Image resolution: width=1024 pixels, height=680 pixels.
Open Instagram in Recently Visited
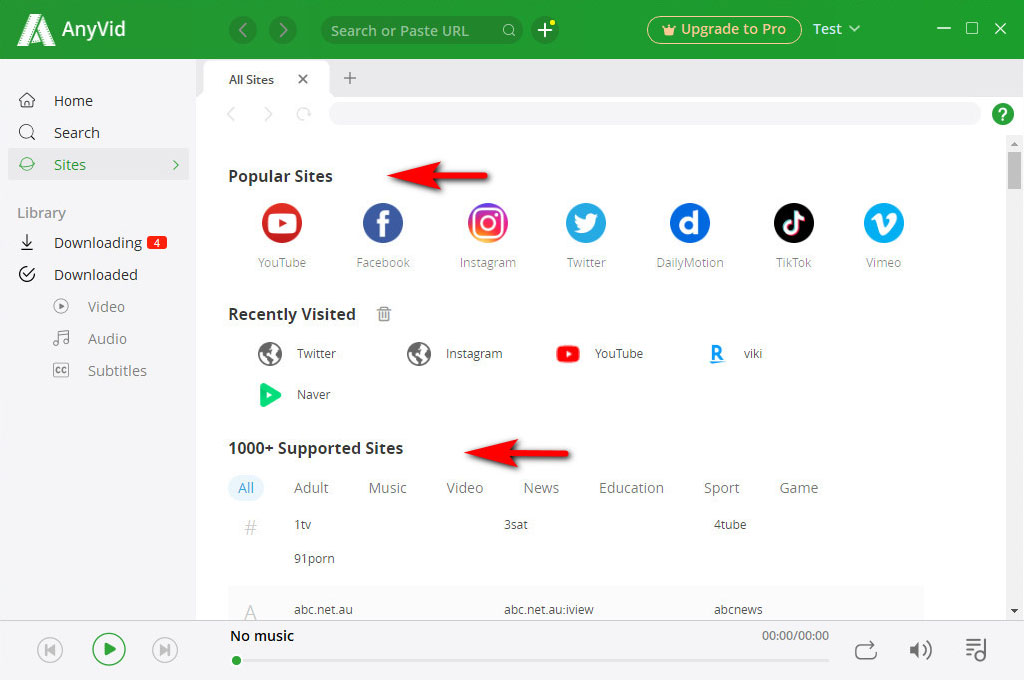click(x=455, y=353)
